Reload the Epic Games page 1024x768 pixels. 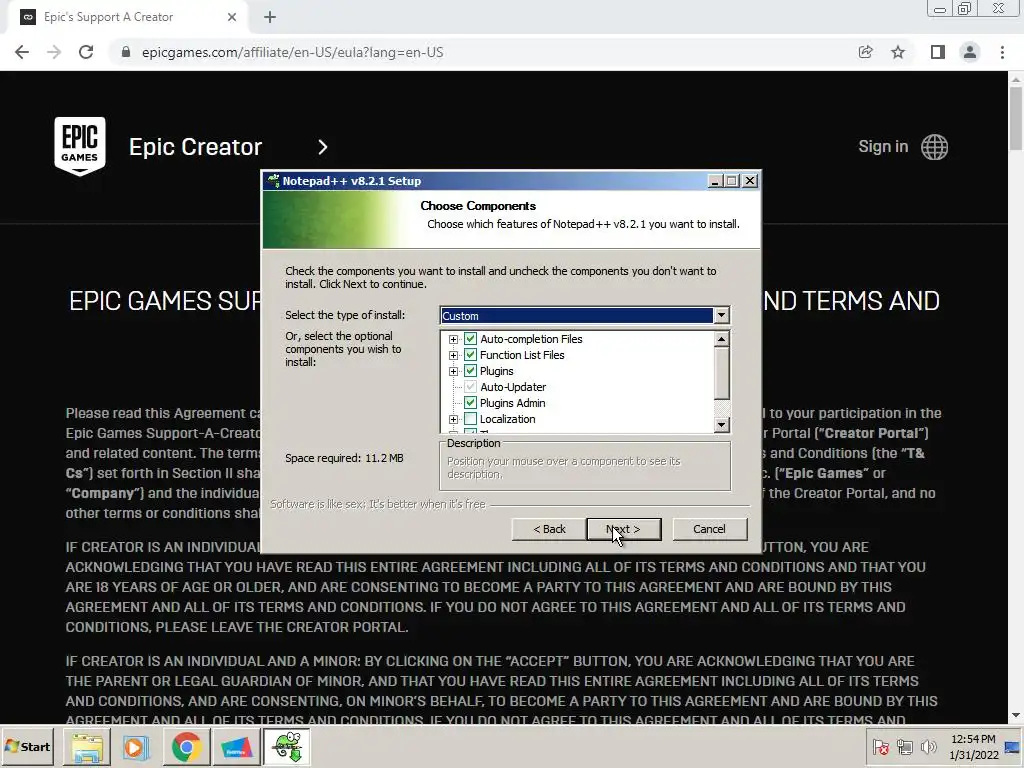click(86, 52)
